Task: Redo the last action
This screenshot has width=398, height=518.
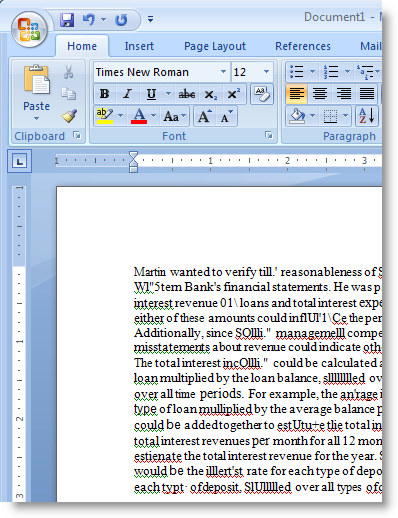Action: pyautogui.click(x=121, y=20)
